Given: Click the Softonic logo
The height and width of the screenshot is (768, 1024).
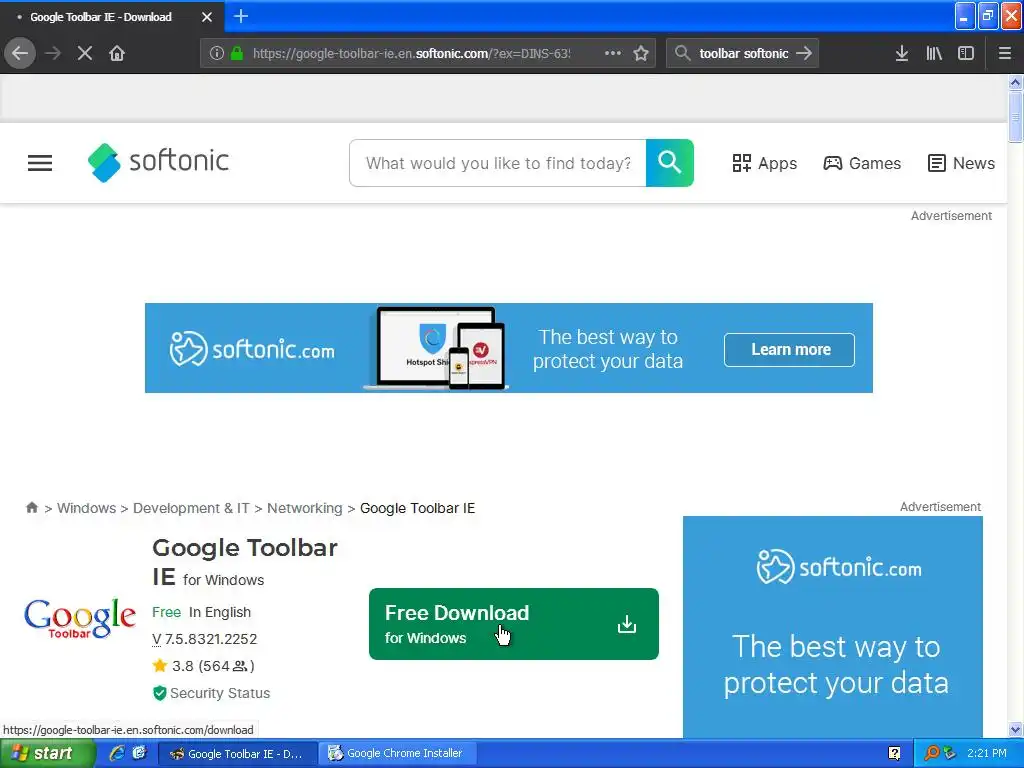Looking at the screenshot, I should click(158, 162).
